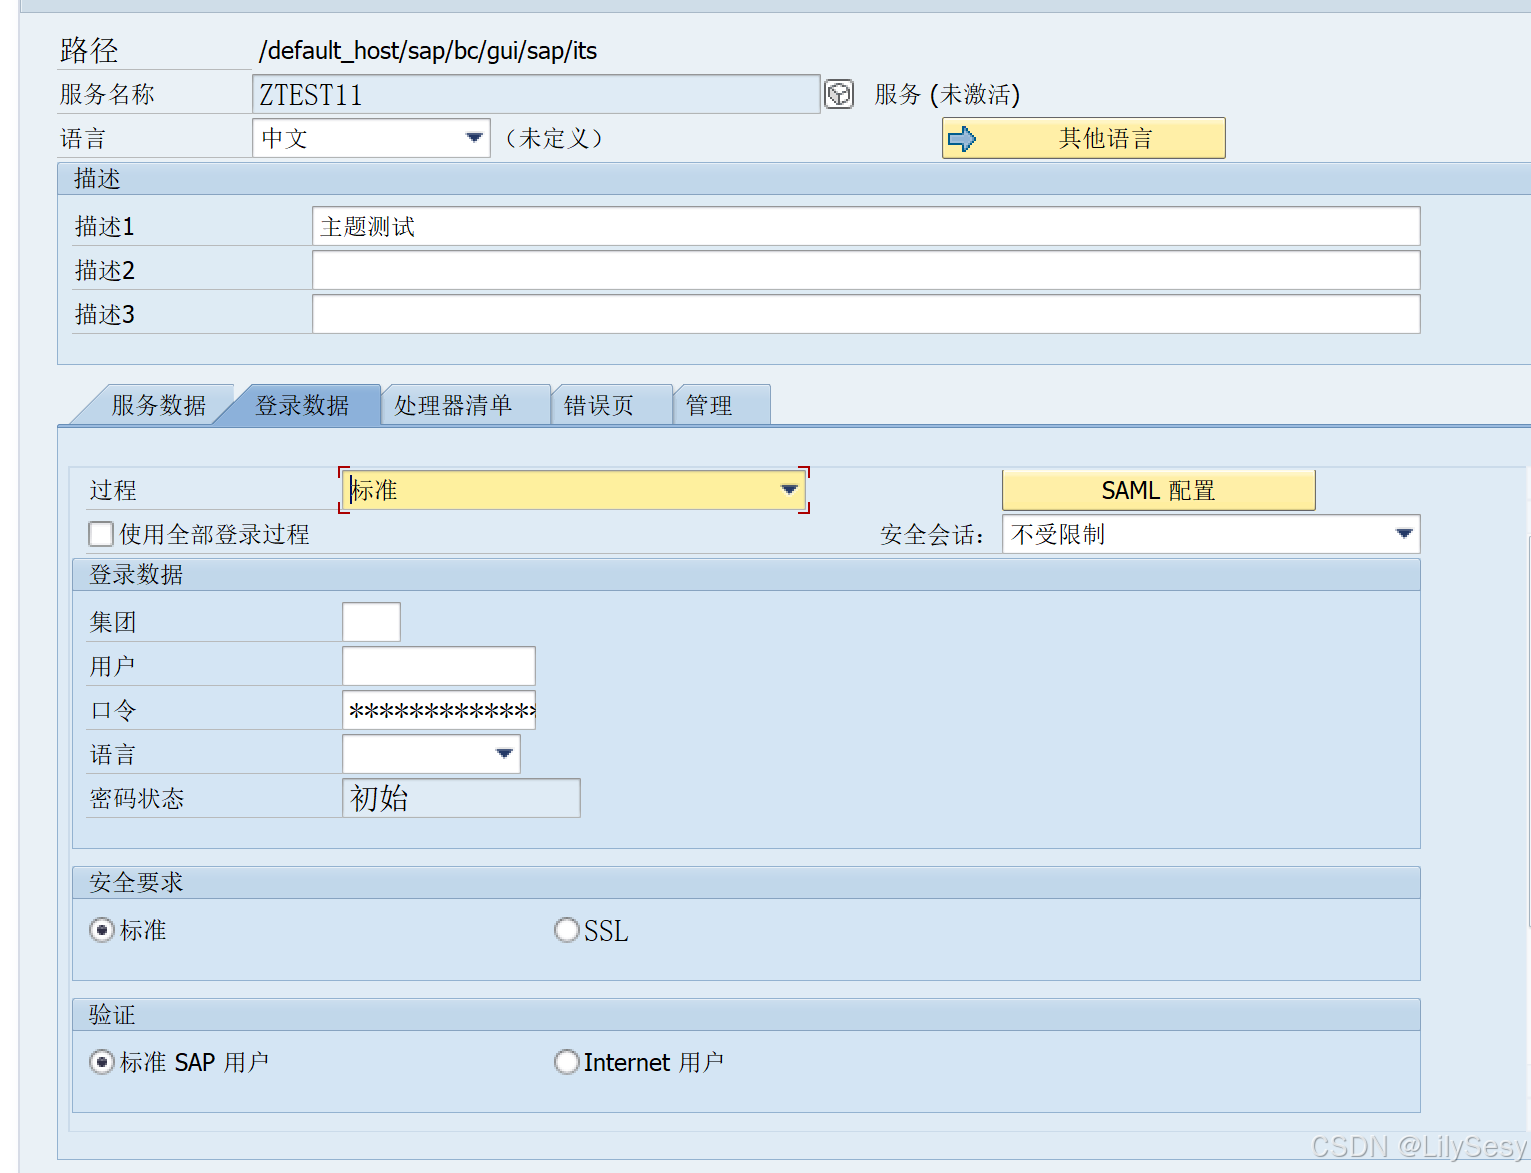The width and height of the screenshot is (1531, 1173).
Task: Enable the 使用全部登录过程 checkbox
Action: [x=100, y=534]
